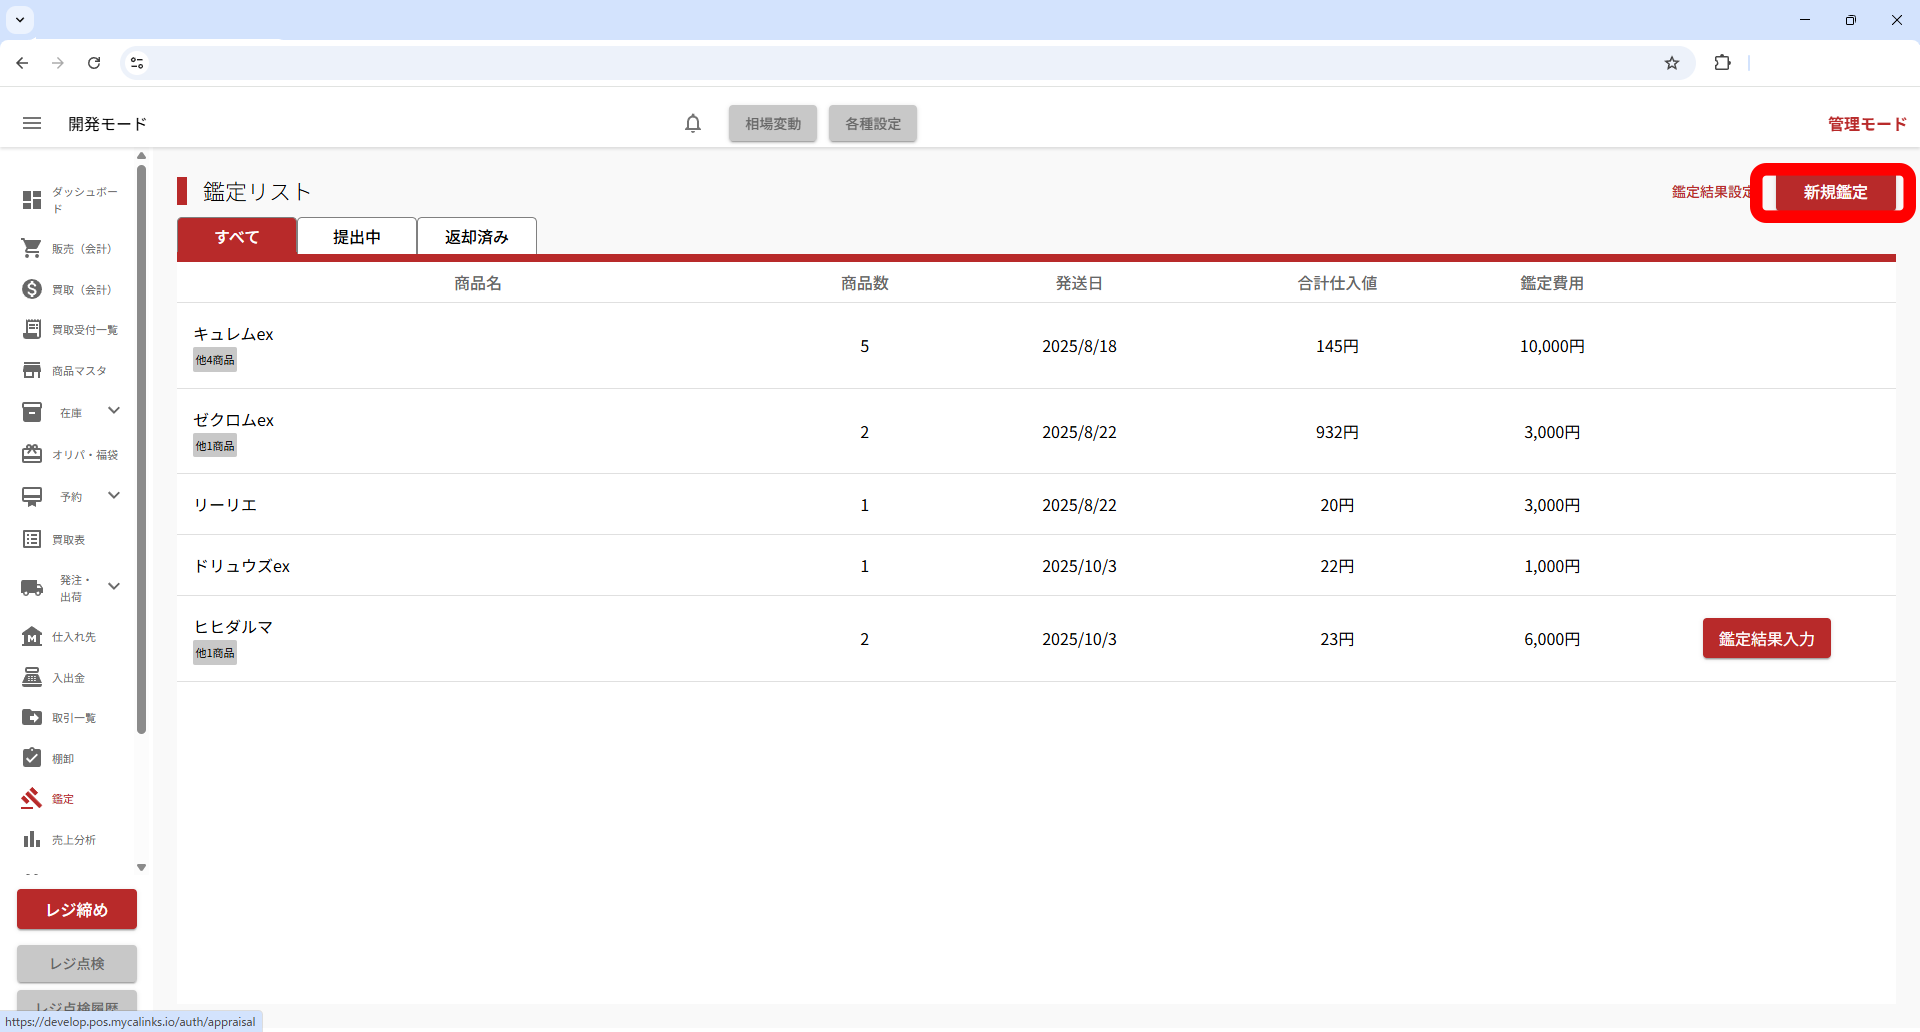
Task: Open the オリパ・福袋 icon
Action: (32, 454)
